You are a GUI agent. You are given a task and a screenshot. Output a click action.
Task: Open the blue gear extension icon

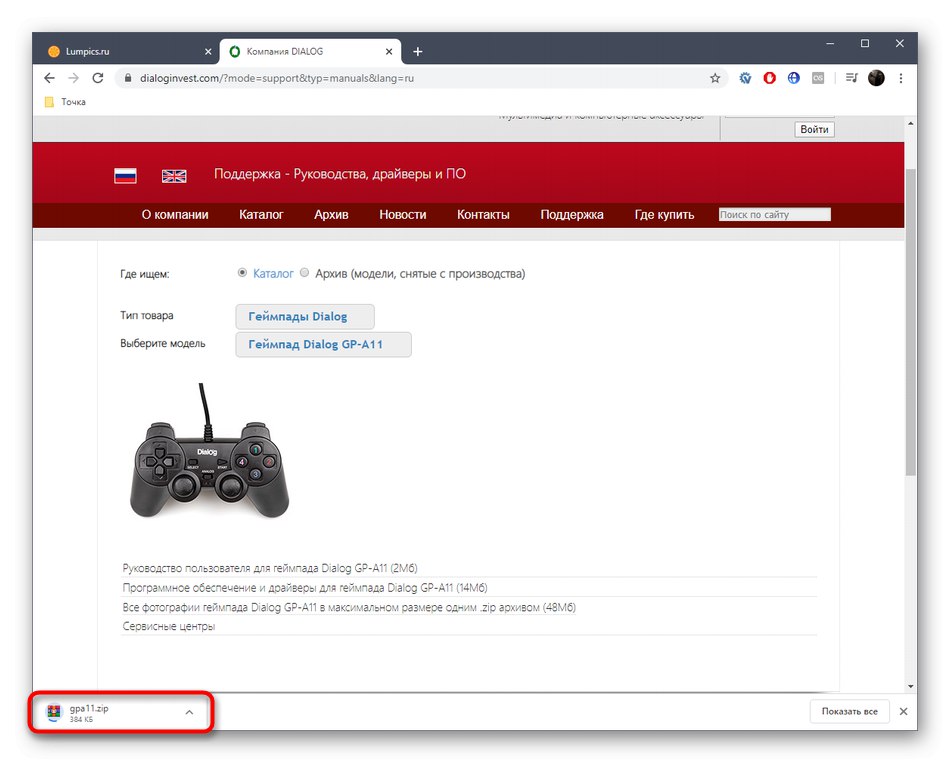click(x=745, y=78)
